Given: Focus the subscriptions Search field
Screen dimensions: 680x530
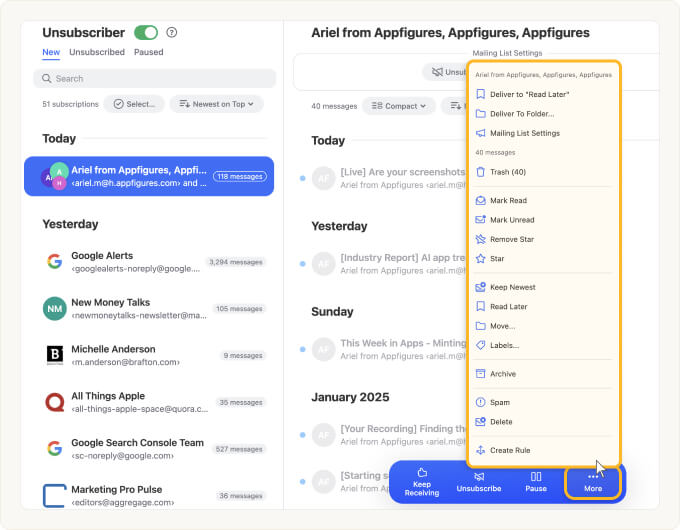Looking at the screenshot, I should click(x=154, y=79).
